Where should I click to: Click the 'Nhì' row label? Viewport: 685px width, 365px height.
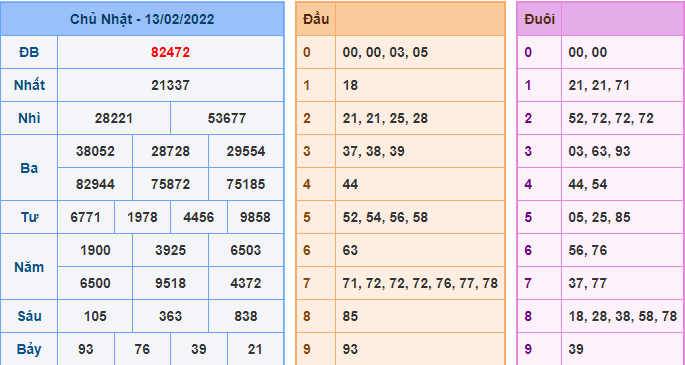click(29, 118)
